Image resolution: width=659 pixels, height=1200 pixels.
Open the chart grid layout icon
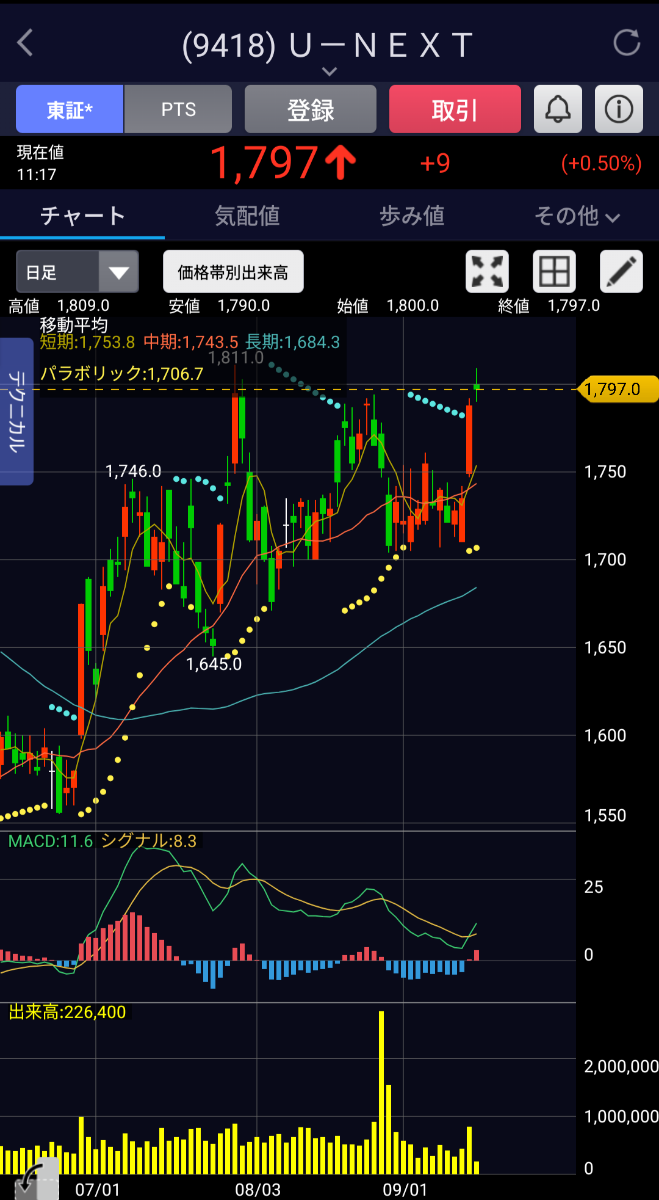[554, 271]
